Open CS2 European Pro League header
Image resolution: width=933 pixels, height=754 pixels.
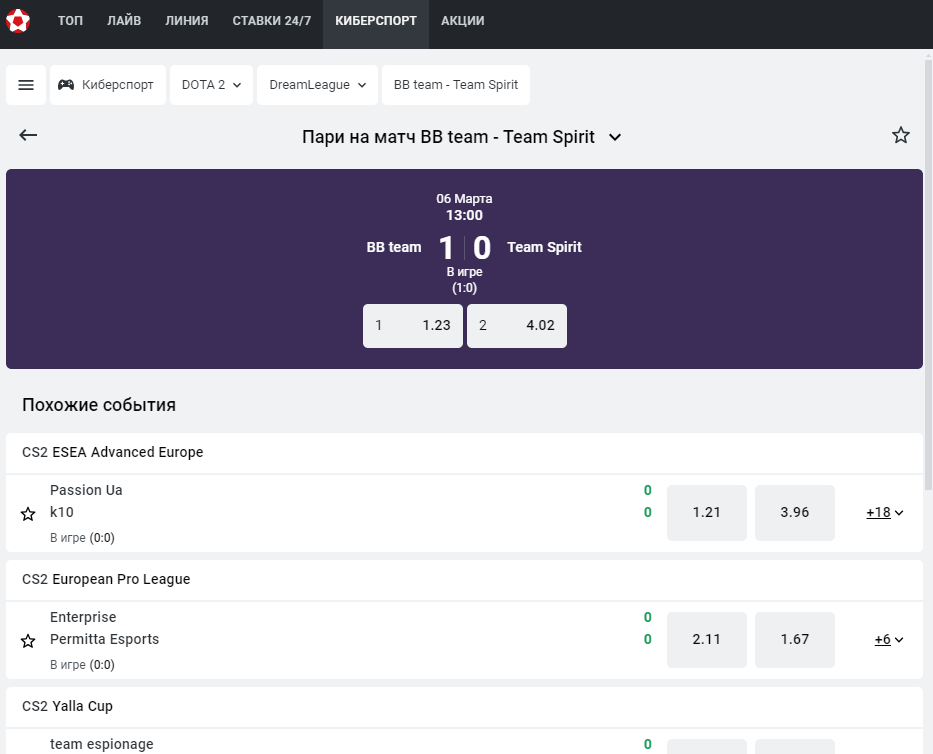click(106, 579)
